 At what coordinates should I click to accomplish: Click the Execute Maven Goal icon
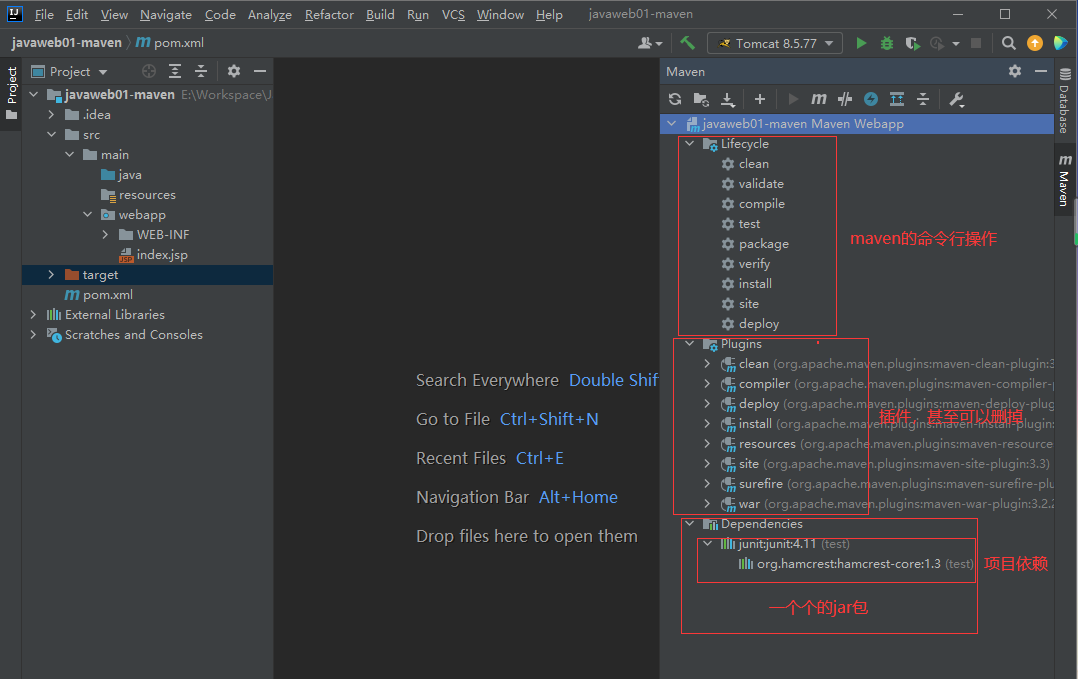819,99
